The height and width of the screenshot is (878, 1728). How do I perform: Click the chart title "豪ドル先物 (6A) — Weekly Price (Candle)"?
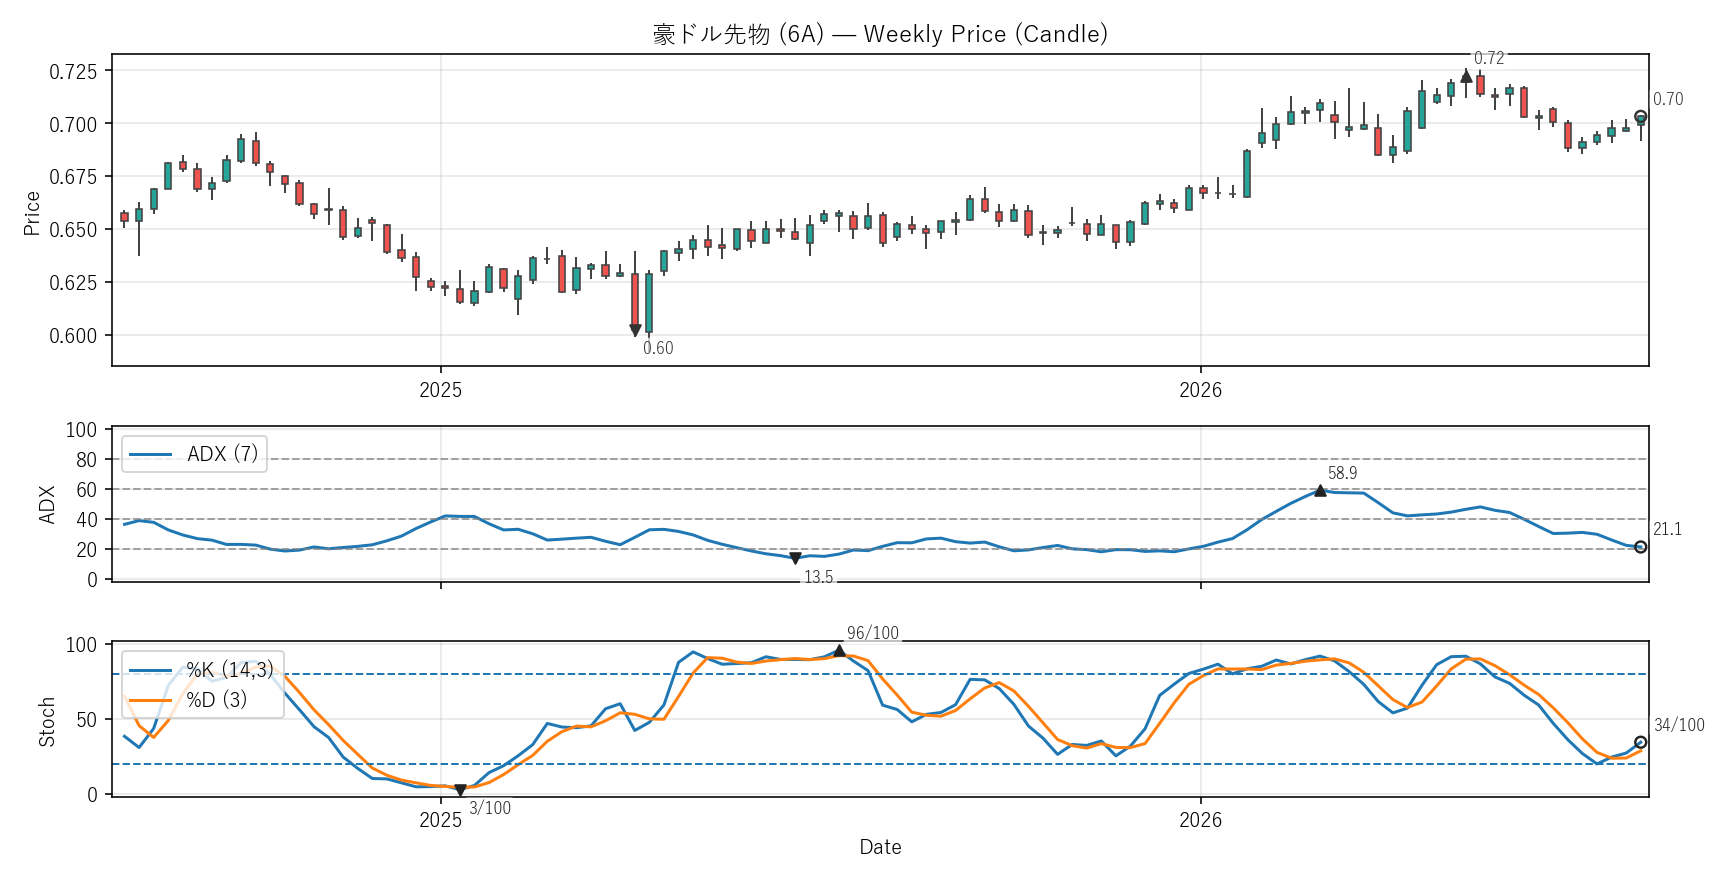click(880, 34)
